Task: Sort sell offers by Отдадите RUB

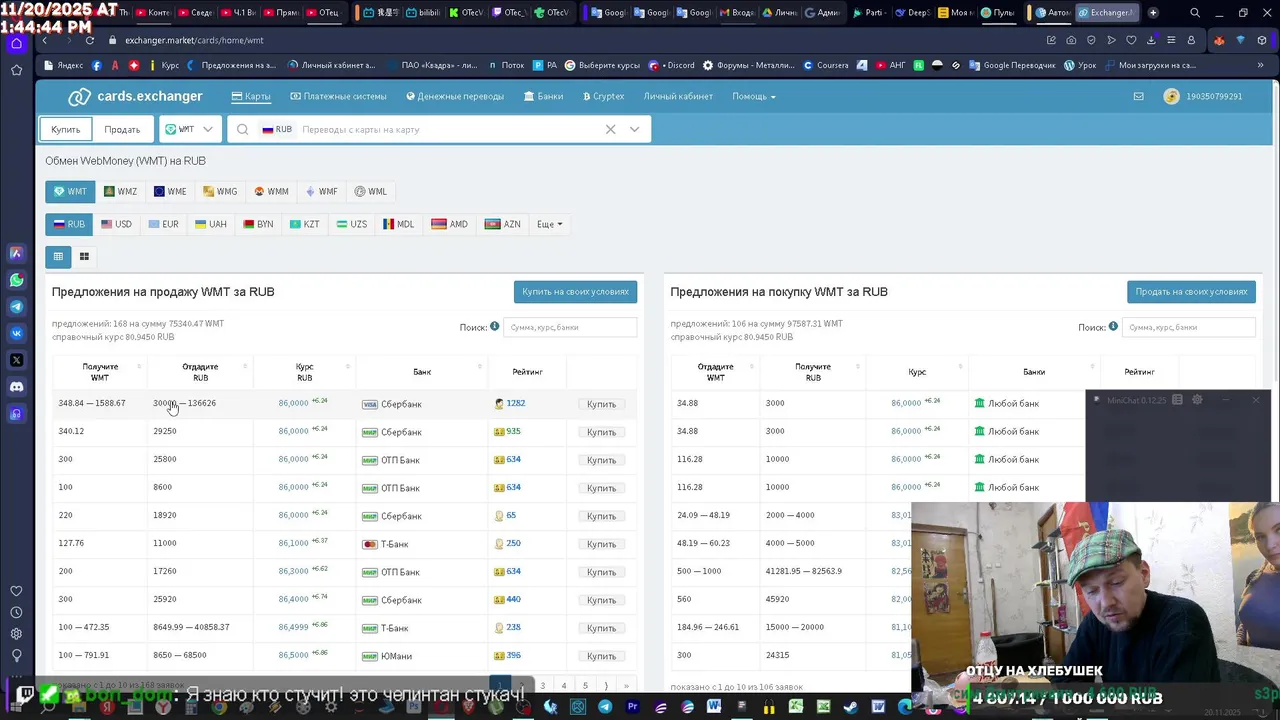Action: tap(200, 372)
